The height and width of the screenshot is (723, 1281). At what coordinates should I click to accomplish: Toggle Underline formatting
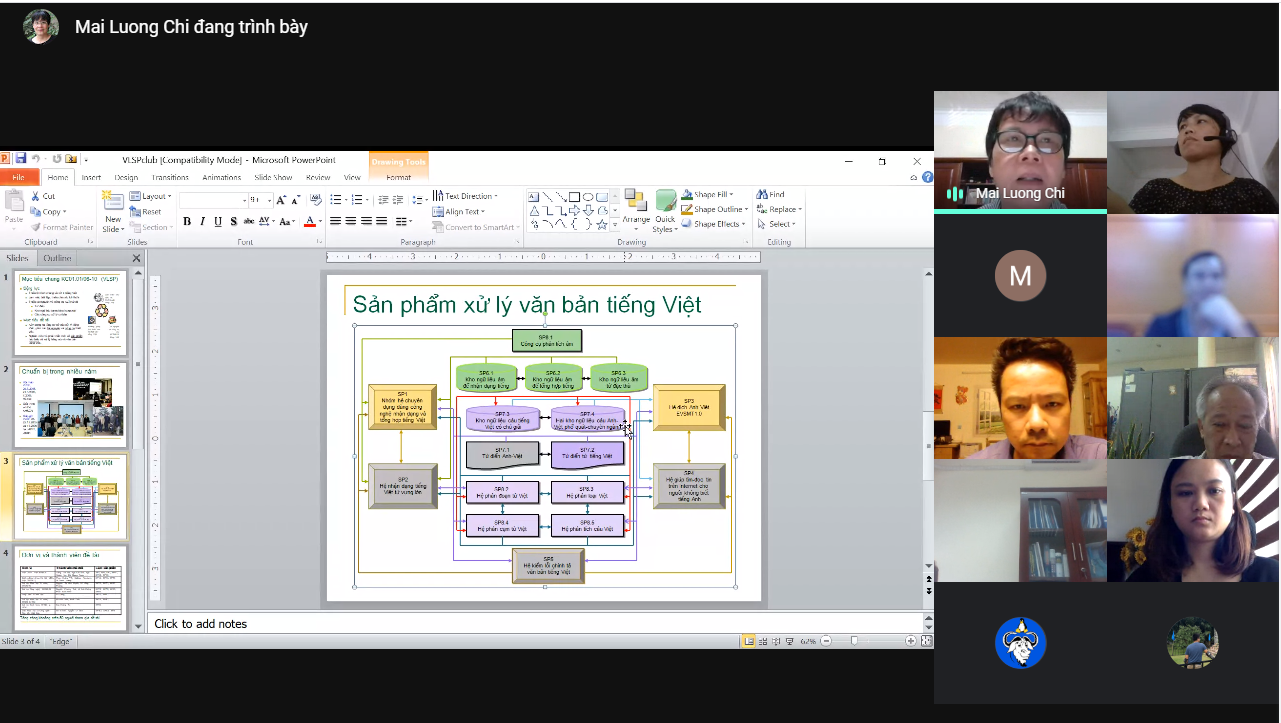click(217, 222)
